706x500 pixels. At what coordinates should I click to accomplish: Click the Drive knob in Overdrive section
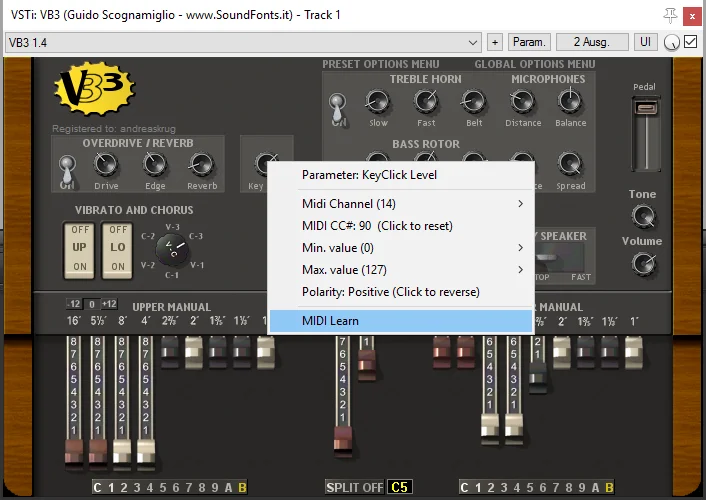(106, 164)
